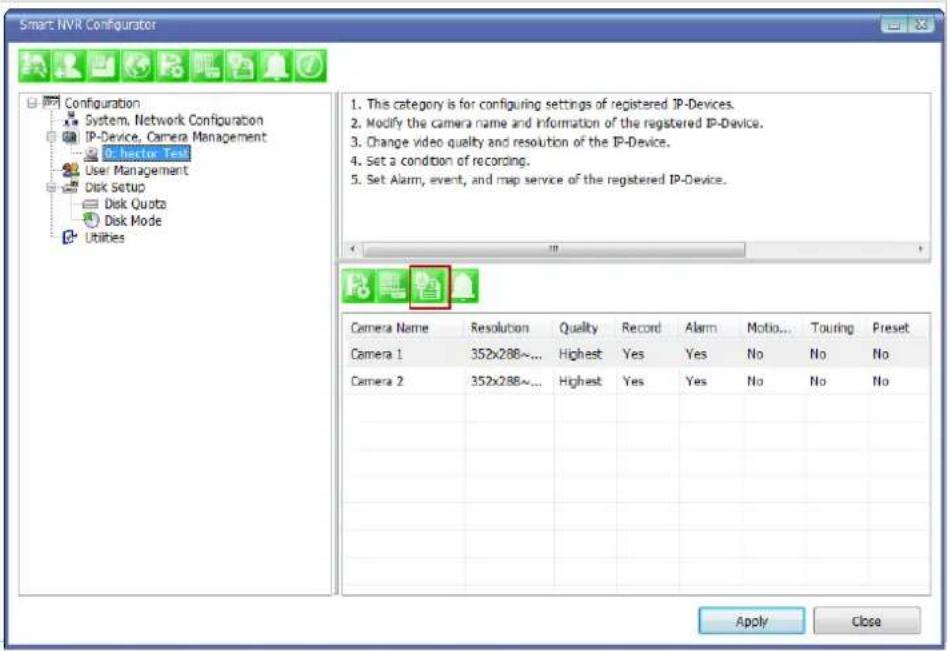The width and height of the screenshot is (948, 651).
Task: Click Camera 1 Touring value No
Action: (817, 354)
